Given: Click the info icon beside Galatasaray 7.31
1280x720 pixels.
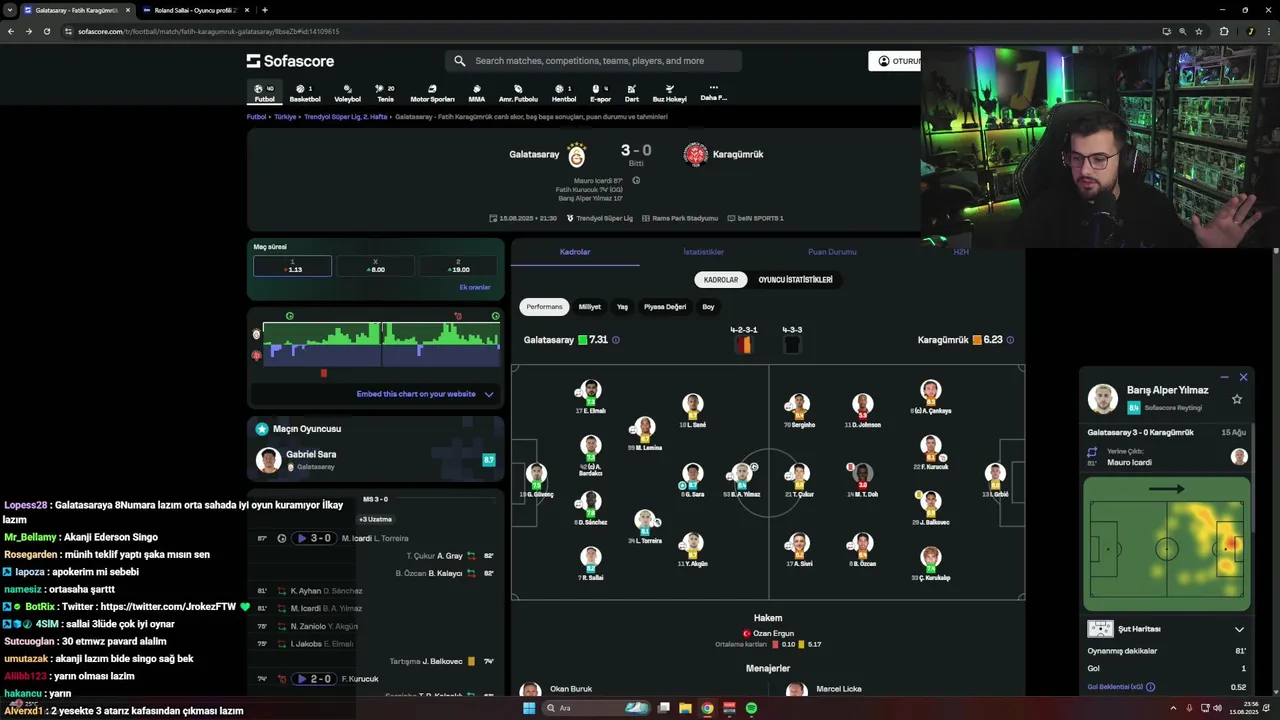Looking at the screenshot, I should [x=615, y=340].
